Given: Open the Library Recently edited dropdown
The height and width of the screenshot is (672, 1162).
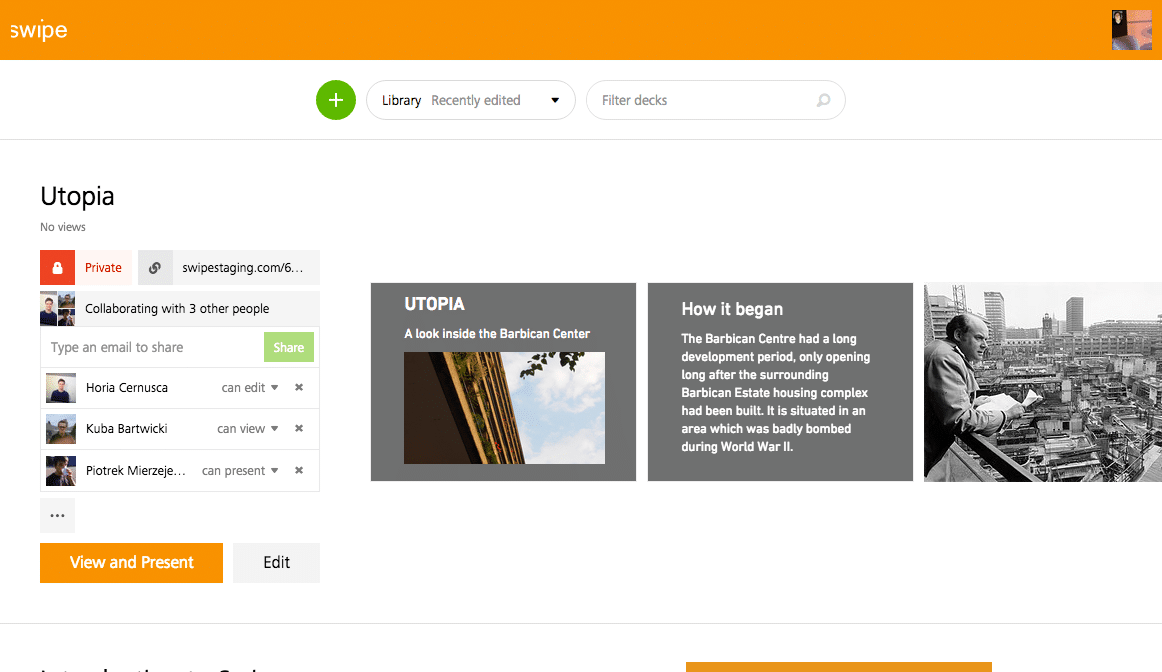Looking at the screenshot, I should [471, 100].
